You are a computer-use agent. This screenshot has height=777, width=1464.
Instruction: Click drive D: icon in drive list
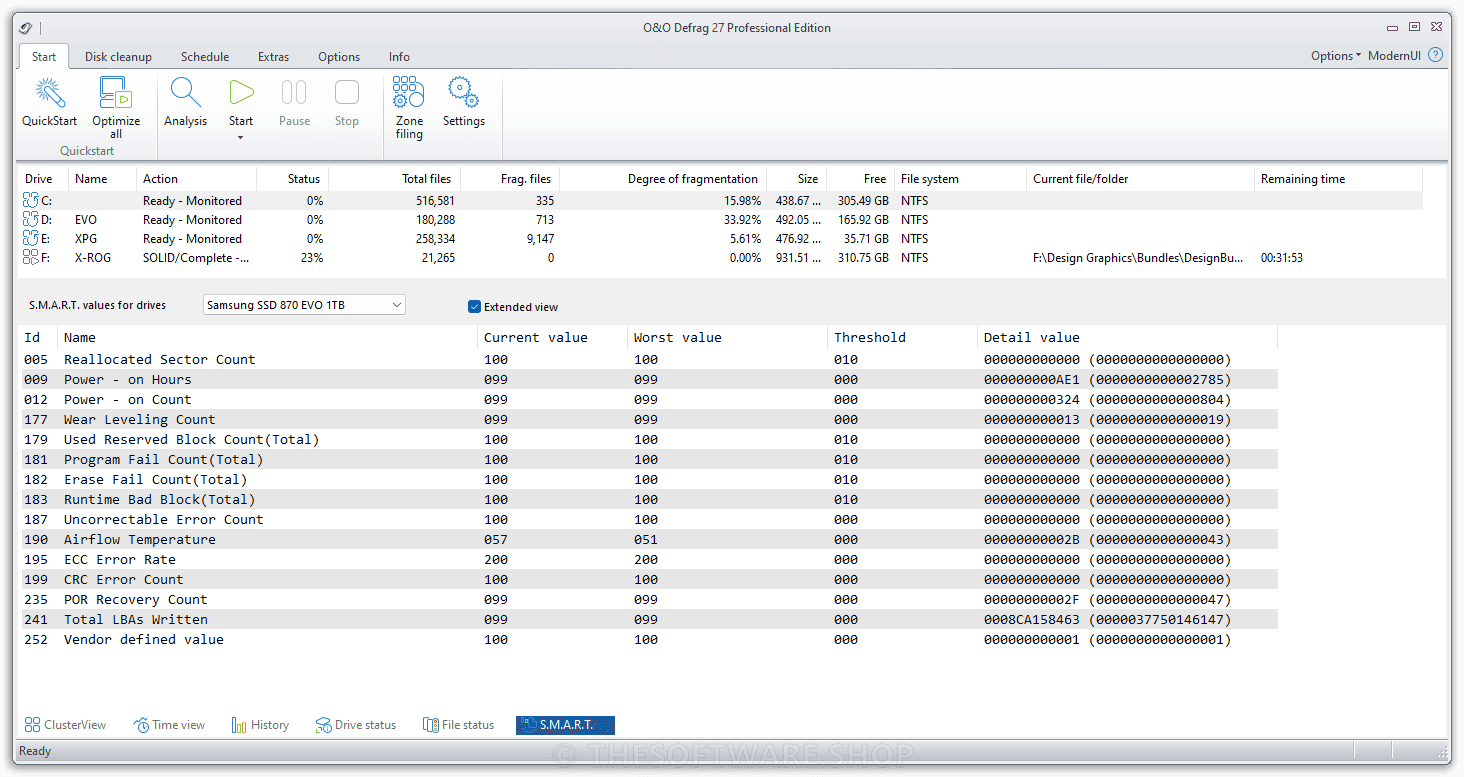31,220
